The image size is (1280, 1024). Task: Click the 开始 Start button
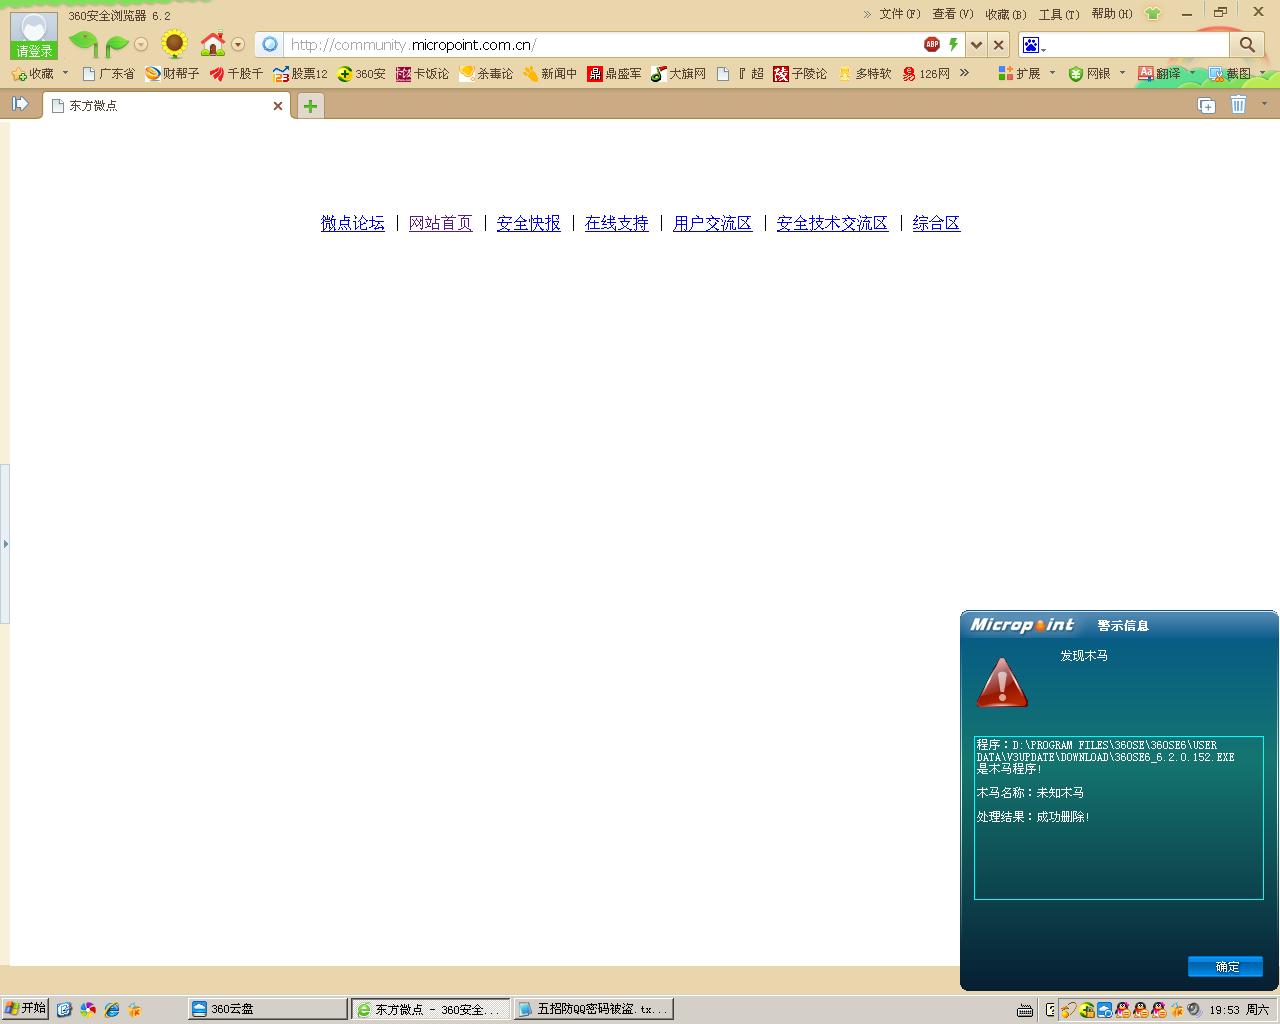(25, 1008)
